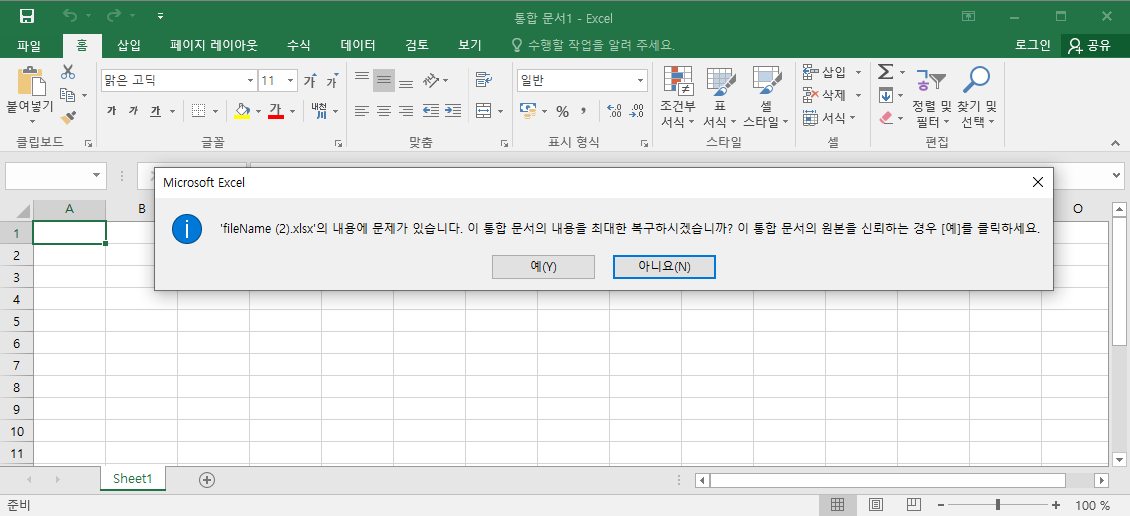Click the Save icon in title bar
Screen dimensions: 1130x516
tap(27, 16)
